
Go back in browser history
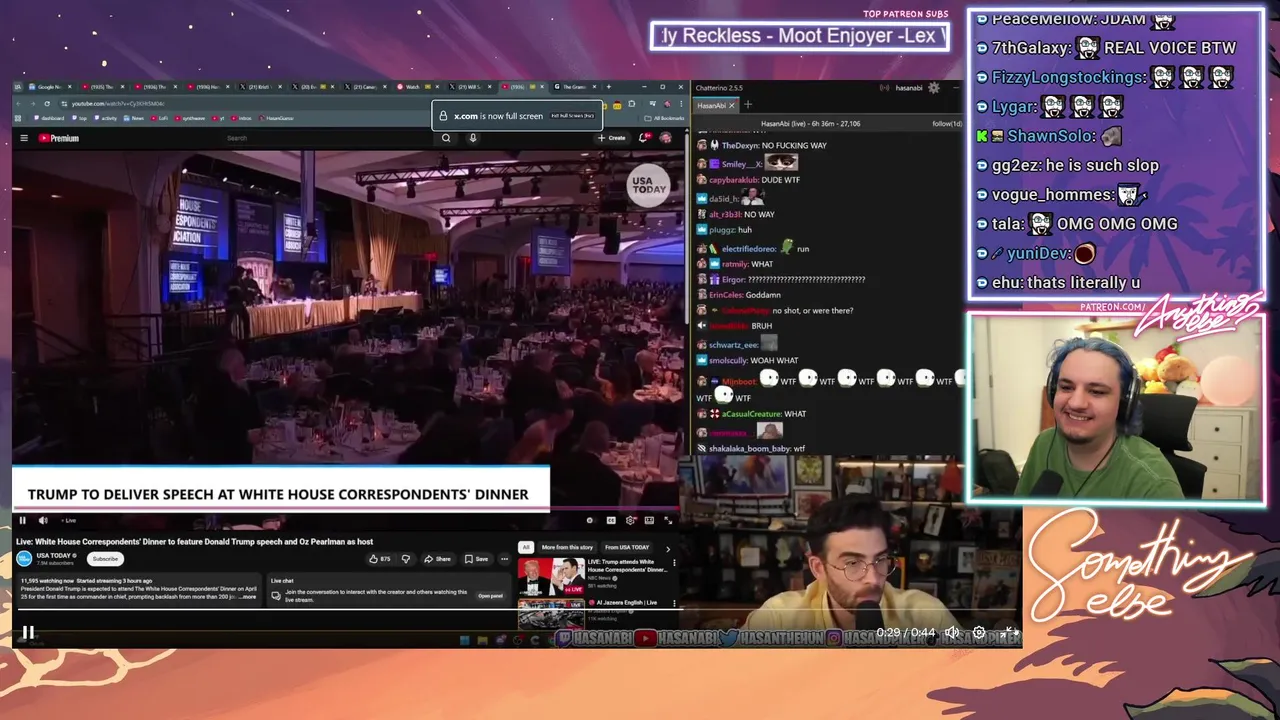pos(18,104)
